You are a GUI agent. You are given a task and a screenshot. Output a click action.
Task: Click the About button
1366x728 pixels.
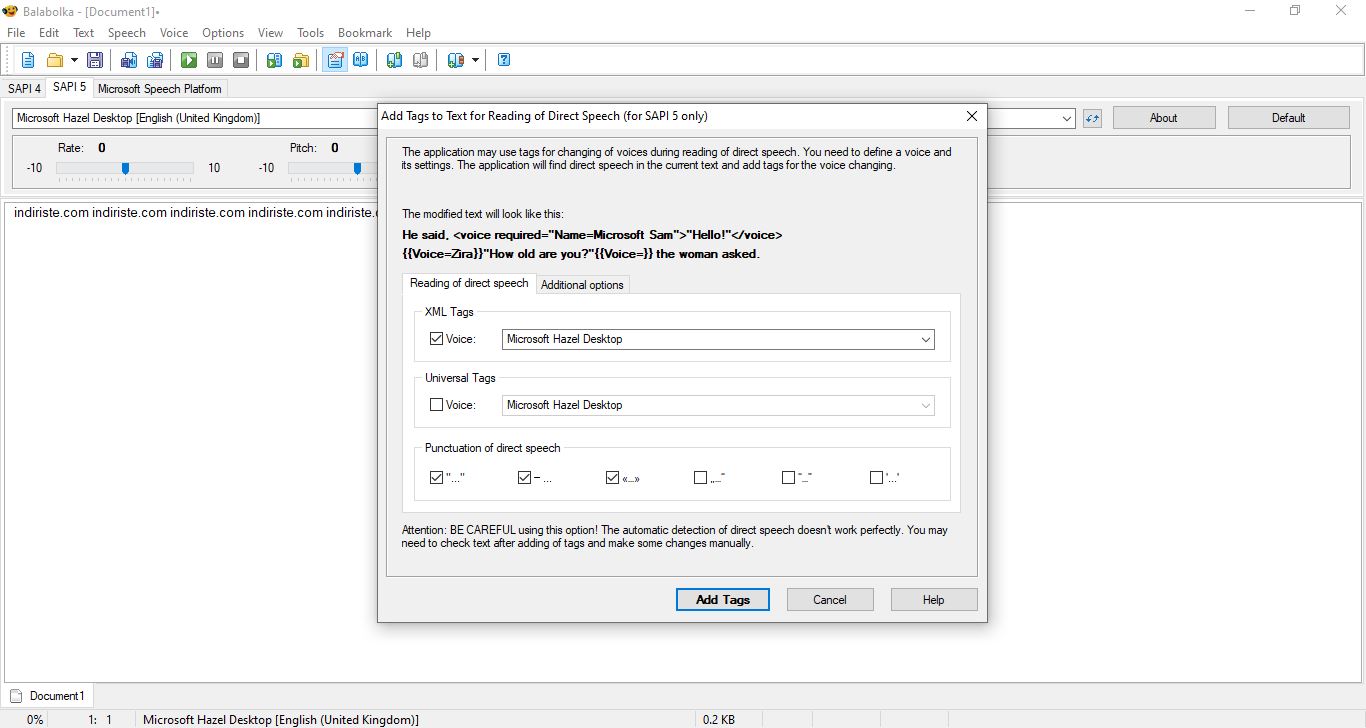tap(1164, 118)
